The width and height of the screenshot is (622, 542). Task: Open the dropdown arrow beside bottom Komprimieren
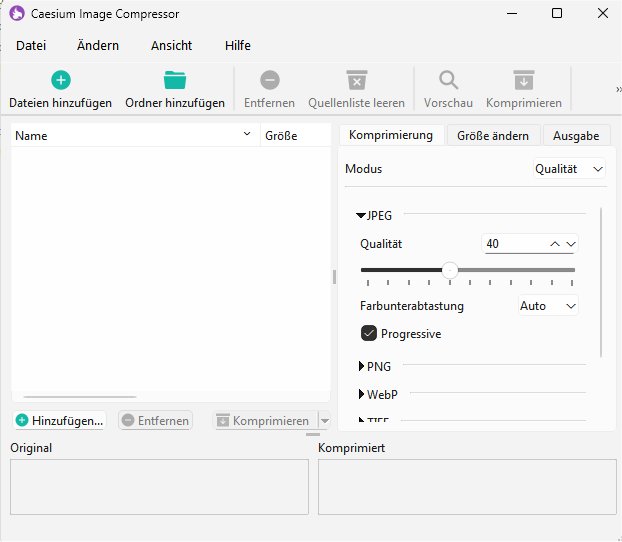(x=324, y=421)
